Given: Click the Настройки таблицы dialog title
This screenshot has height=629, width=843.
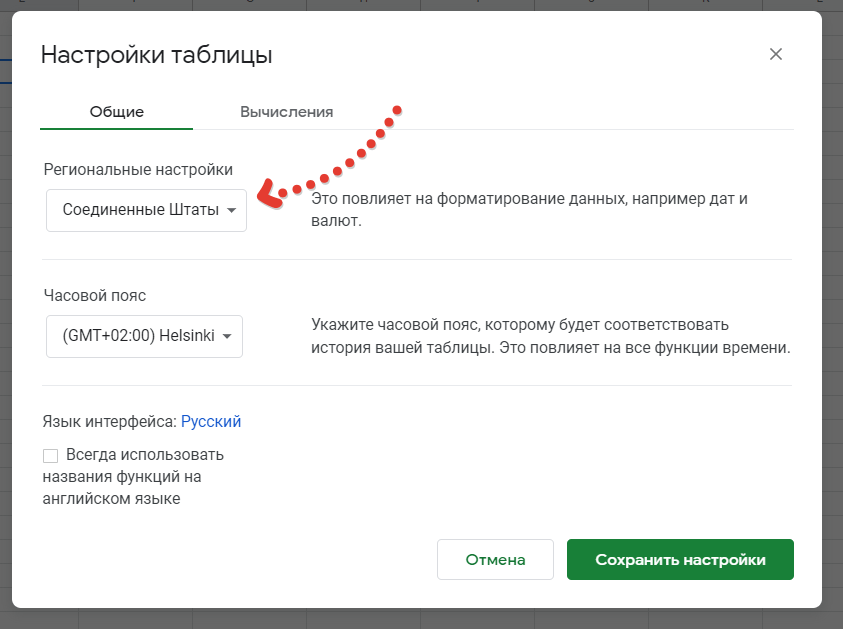Looking at the screenshot, I should pyautogui.click(x=156, y=55).
